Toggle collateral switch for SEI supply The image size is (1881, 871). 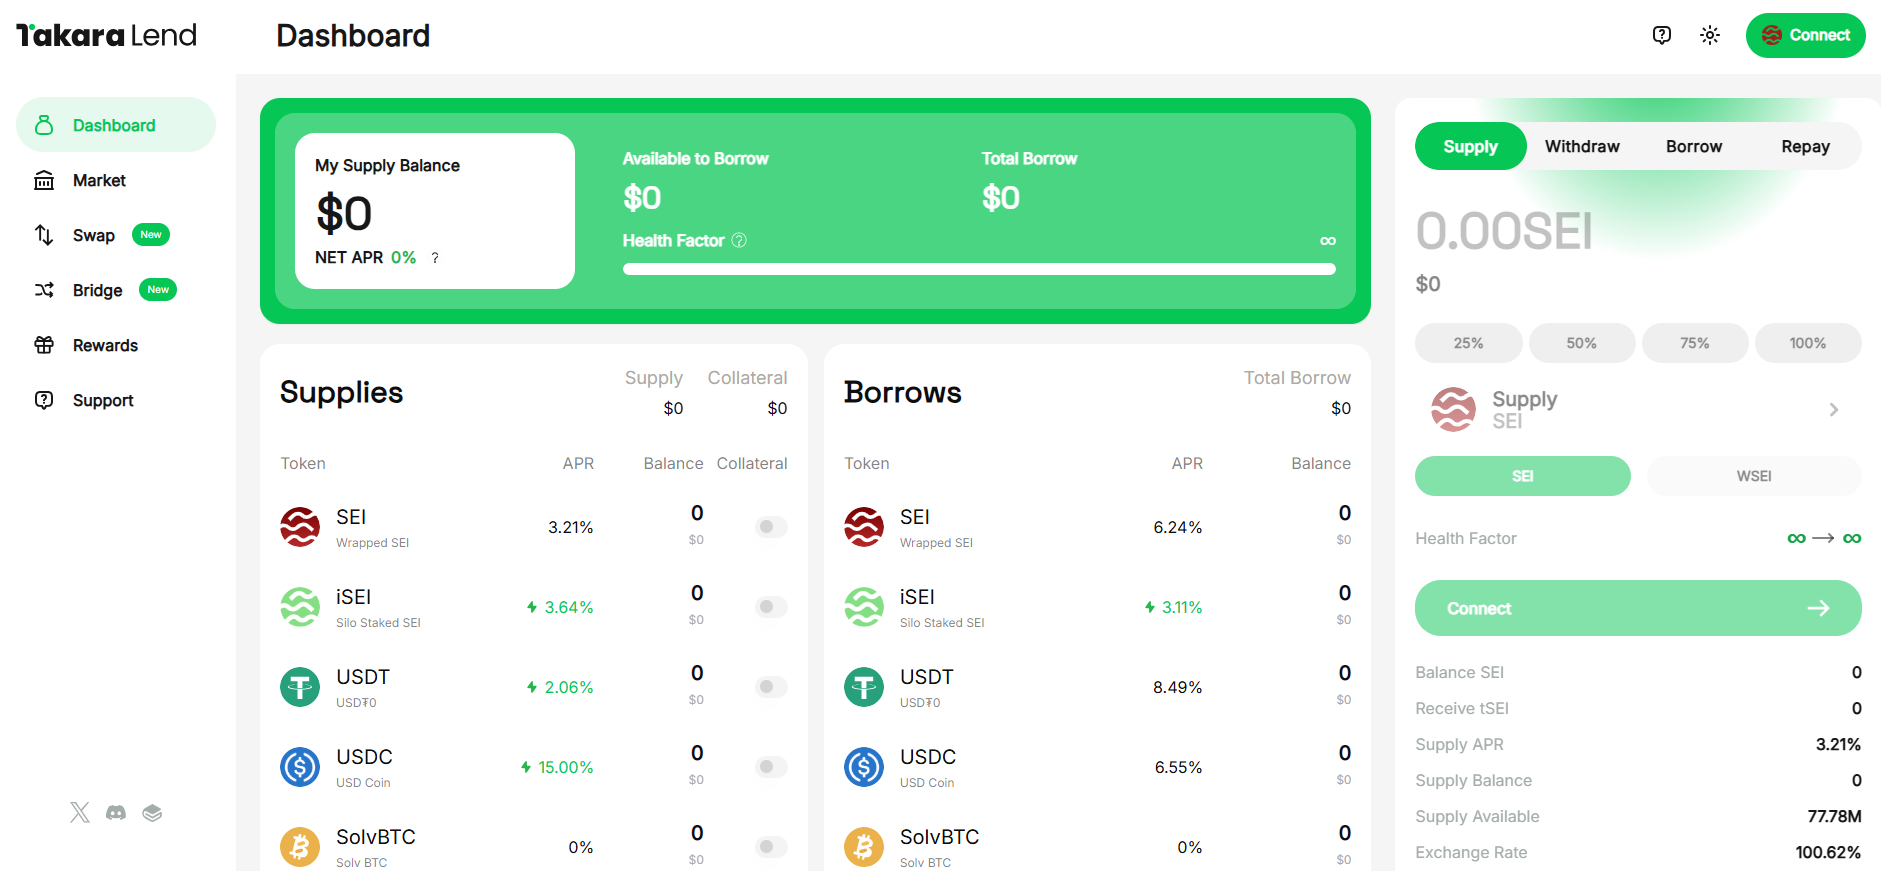point(770,527)
